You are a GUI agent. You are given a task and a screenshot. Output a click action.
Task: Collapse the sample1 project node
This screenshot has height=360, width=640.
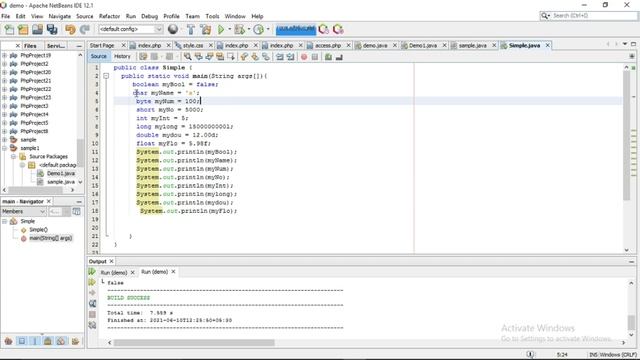pyautogui.click(x=4, y=148)
